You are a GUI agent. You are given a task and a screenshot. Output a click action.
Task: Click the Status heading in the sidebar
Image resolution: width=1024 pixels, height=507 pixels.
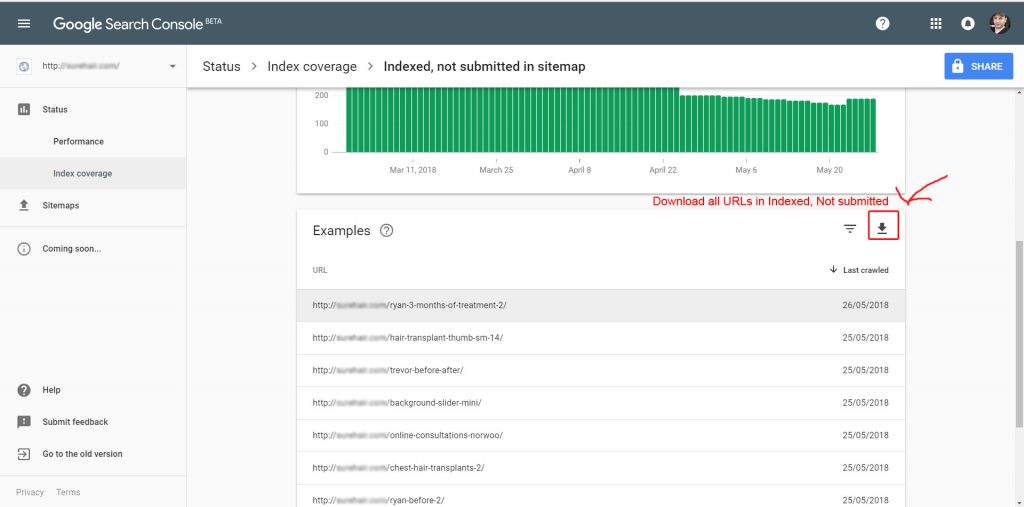click(x=55, y=109)
